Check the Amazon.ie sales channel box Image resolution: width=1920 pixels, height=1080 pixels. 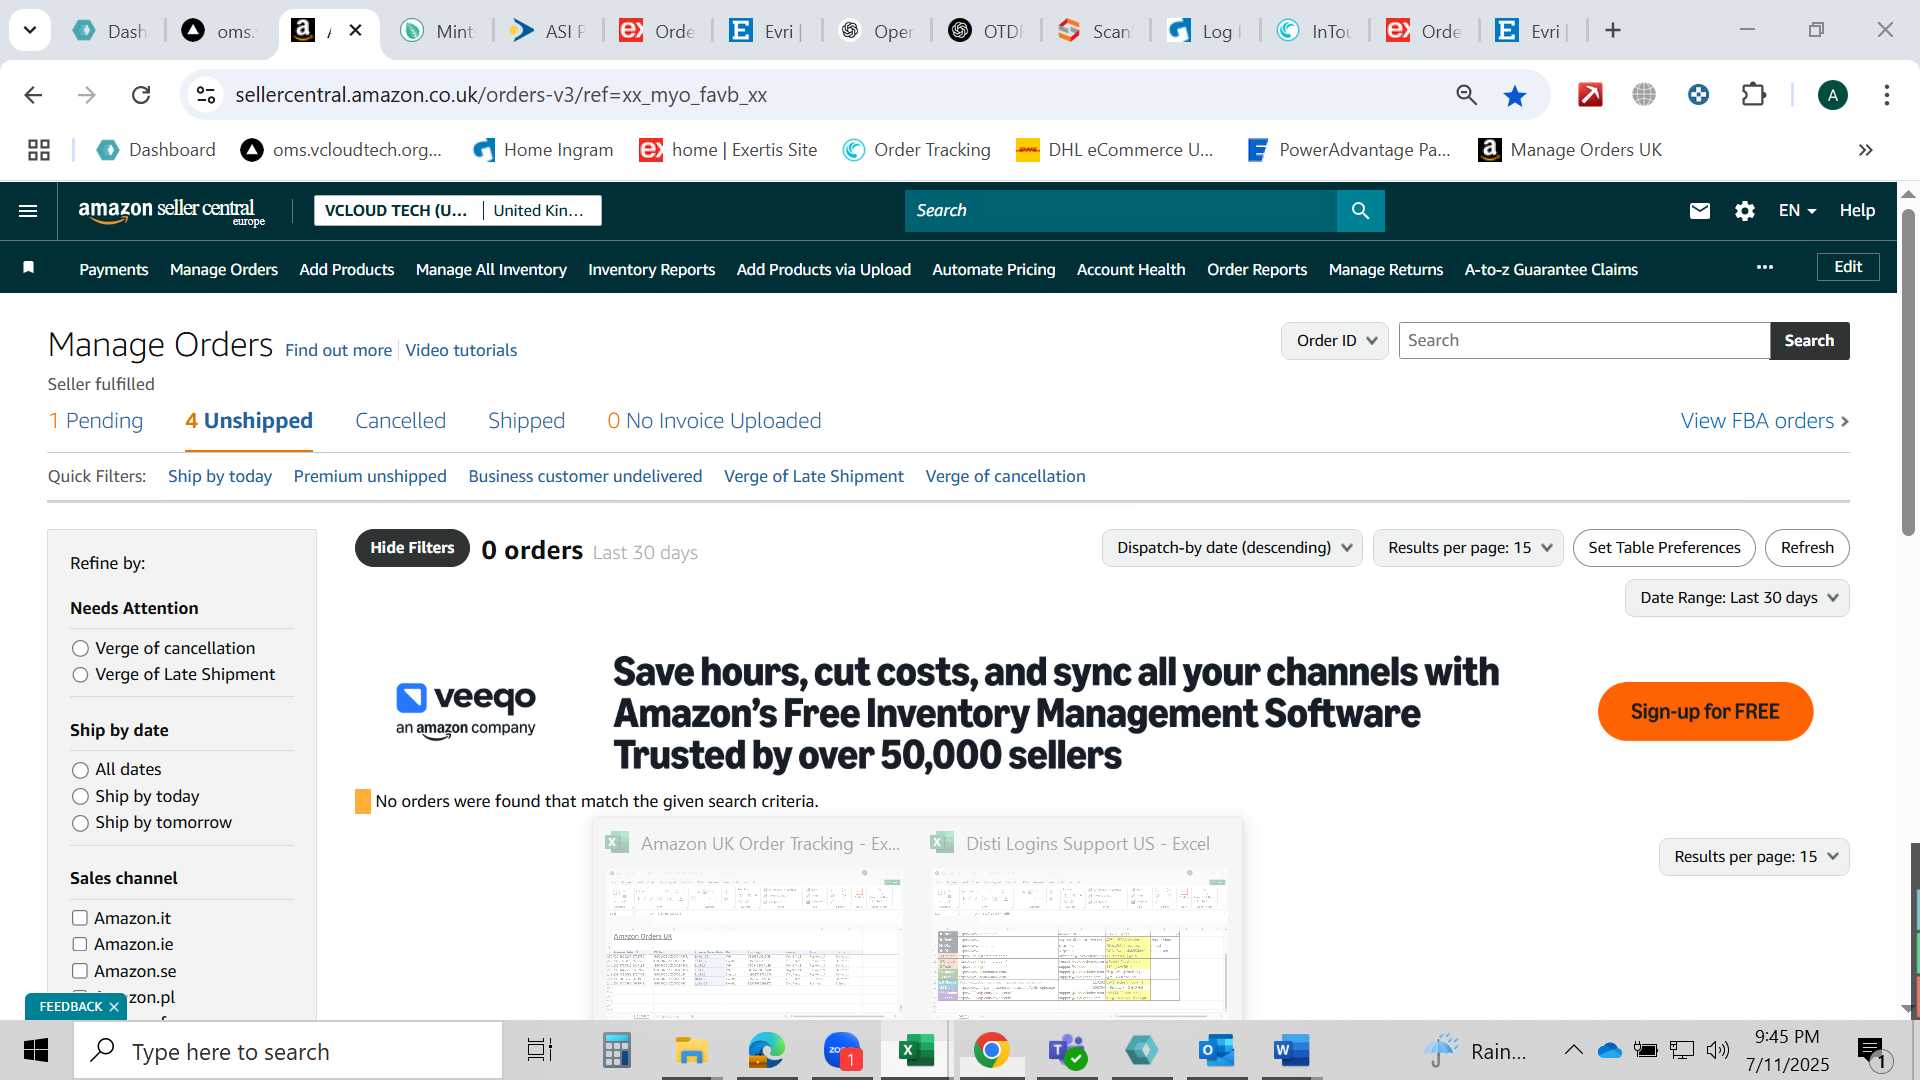pyautogui.click(x=80, y=944)
